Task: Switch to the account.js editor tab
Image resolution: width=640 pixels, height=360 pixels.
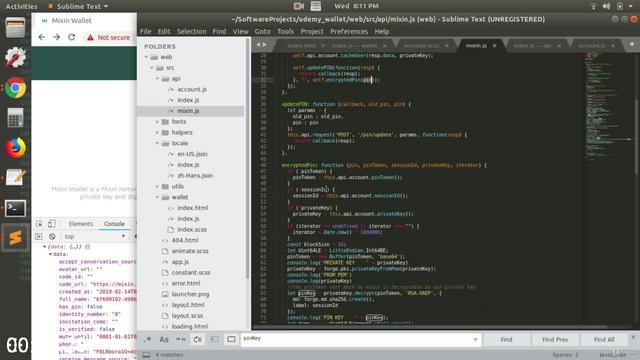Action: tap(591, 46)
